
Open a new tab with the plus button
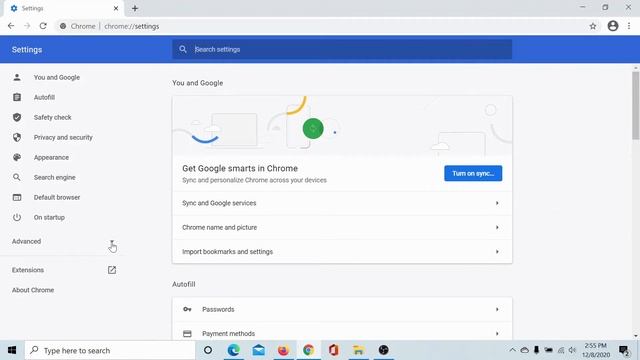pos(135,8)
